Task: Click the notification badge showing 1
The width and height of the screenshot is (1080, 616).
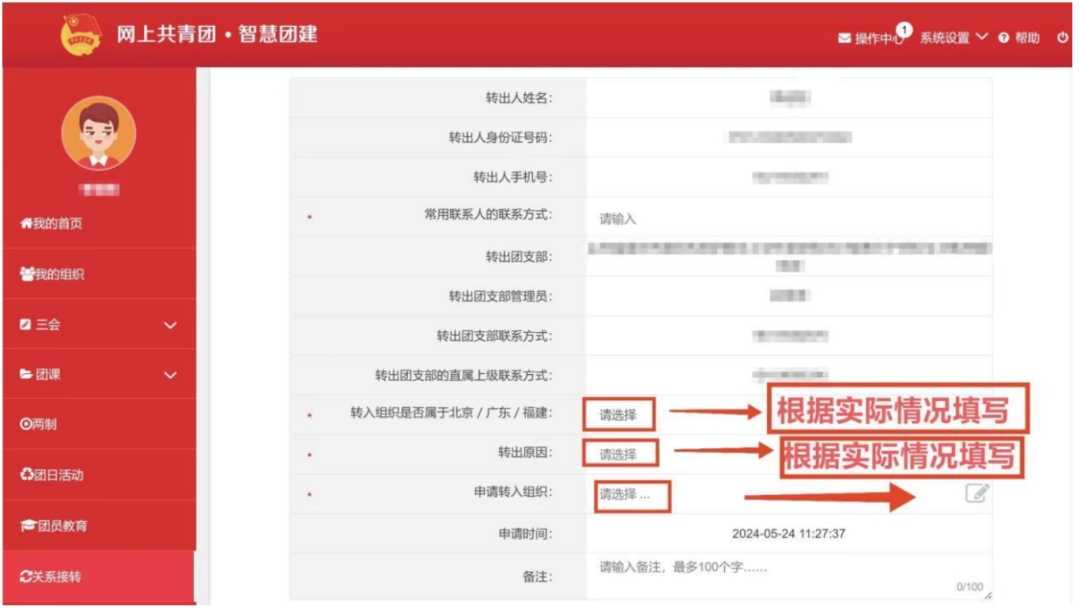Action: (904, 30)
